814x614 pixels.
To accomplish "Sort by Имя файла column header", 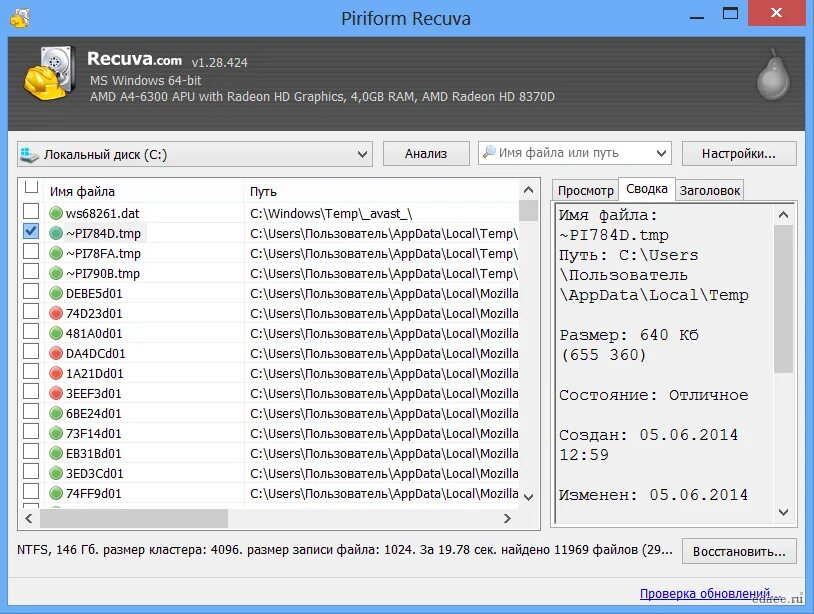I will [x=144, y=192].
